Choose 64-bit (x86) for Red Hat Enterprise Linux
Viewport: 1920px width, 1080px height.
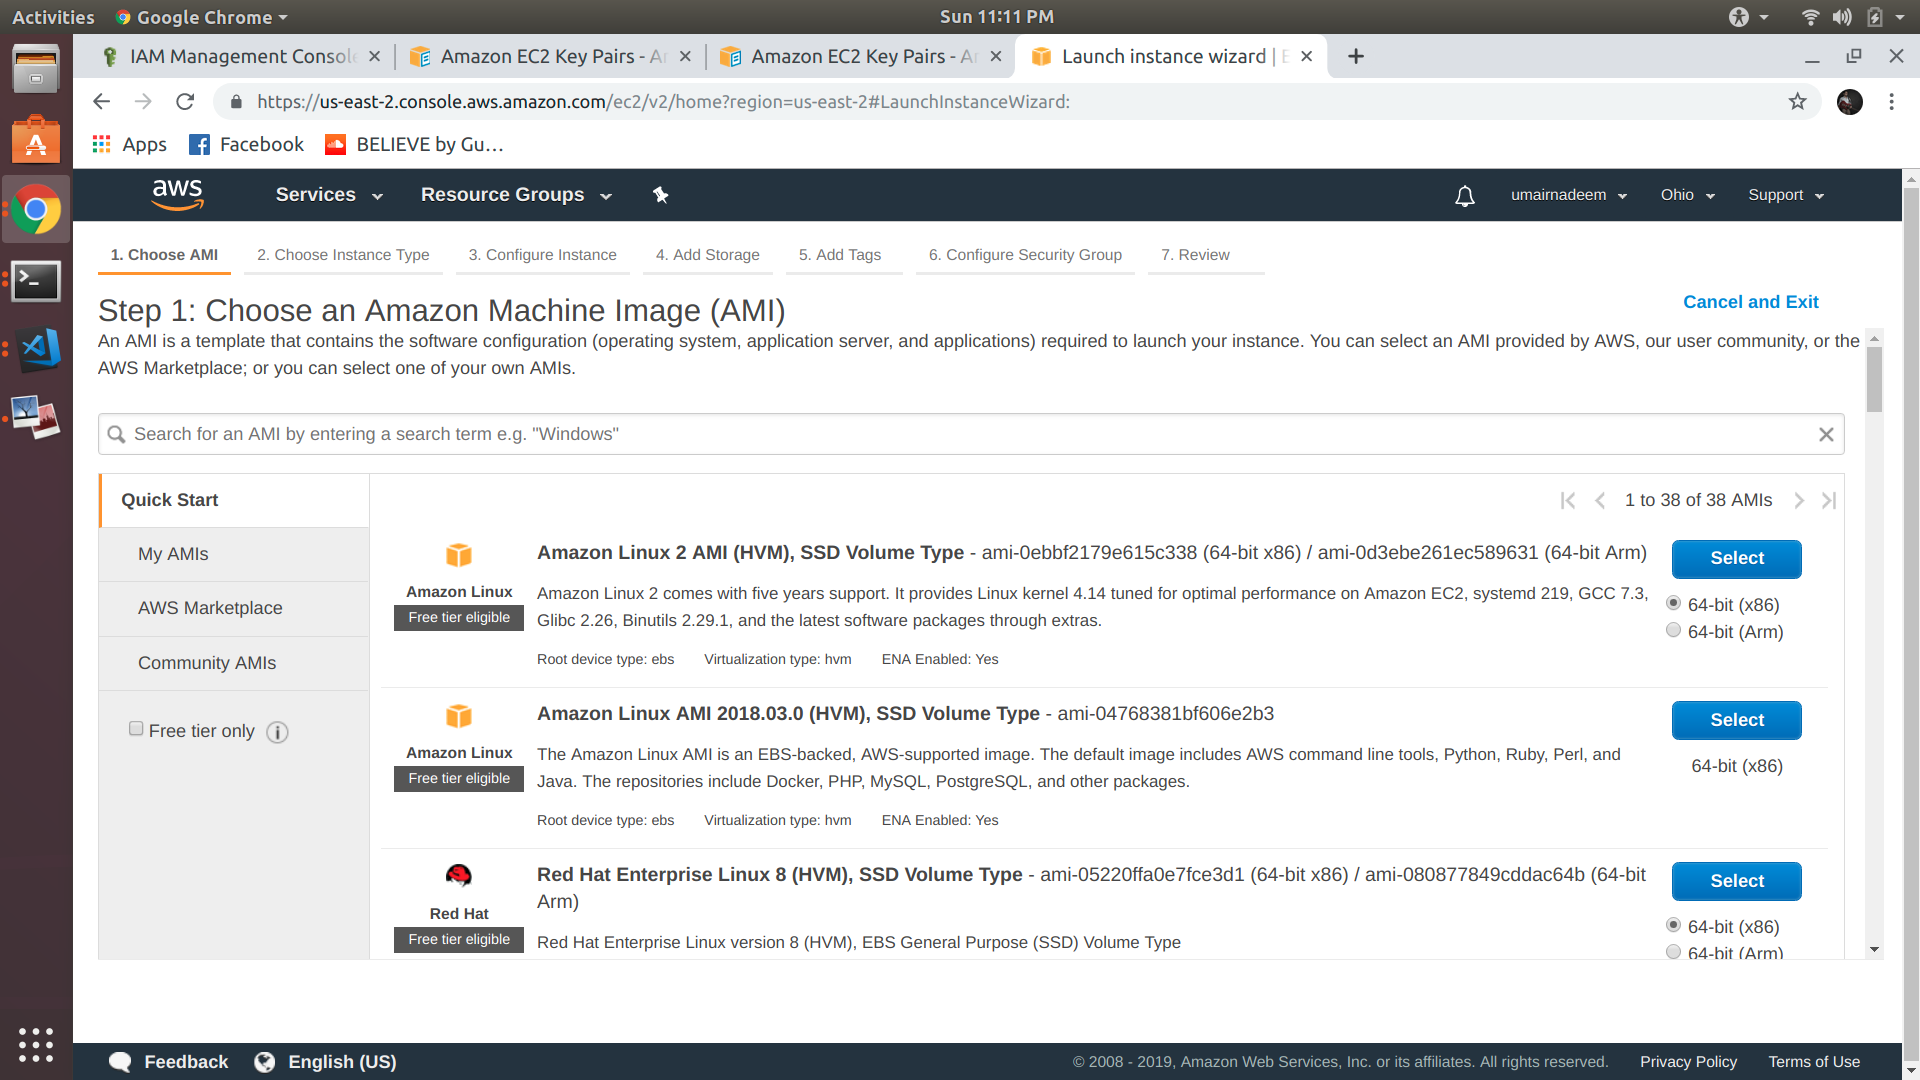[1673, 925]
